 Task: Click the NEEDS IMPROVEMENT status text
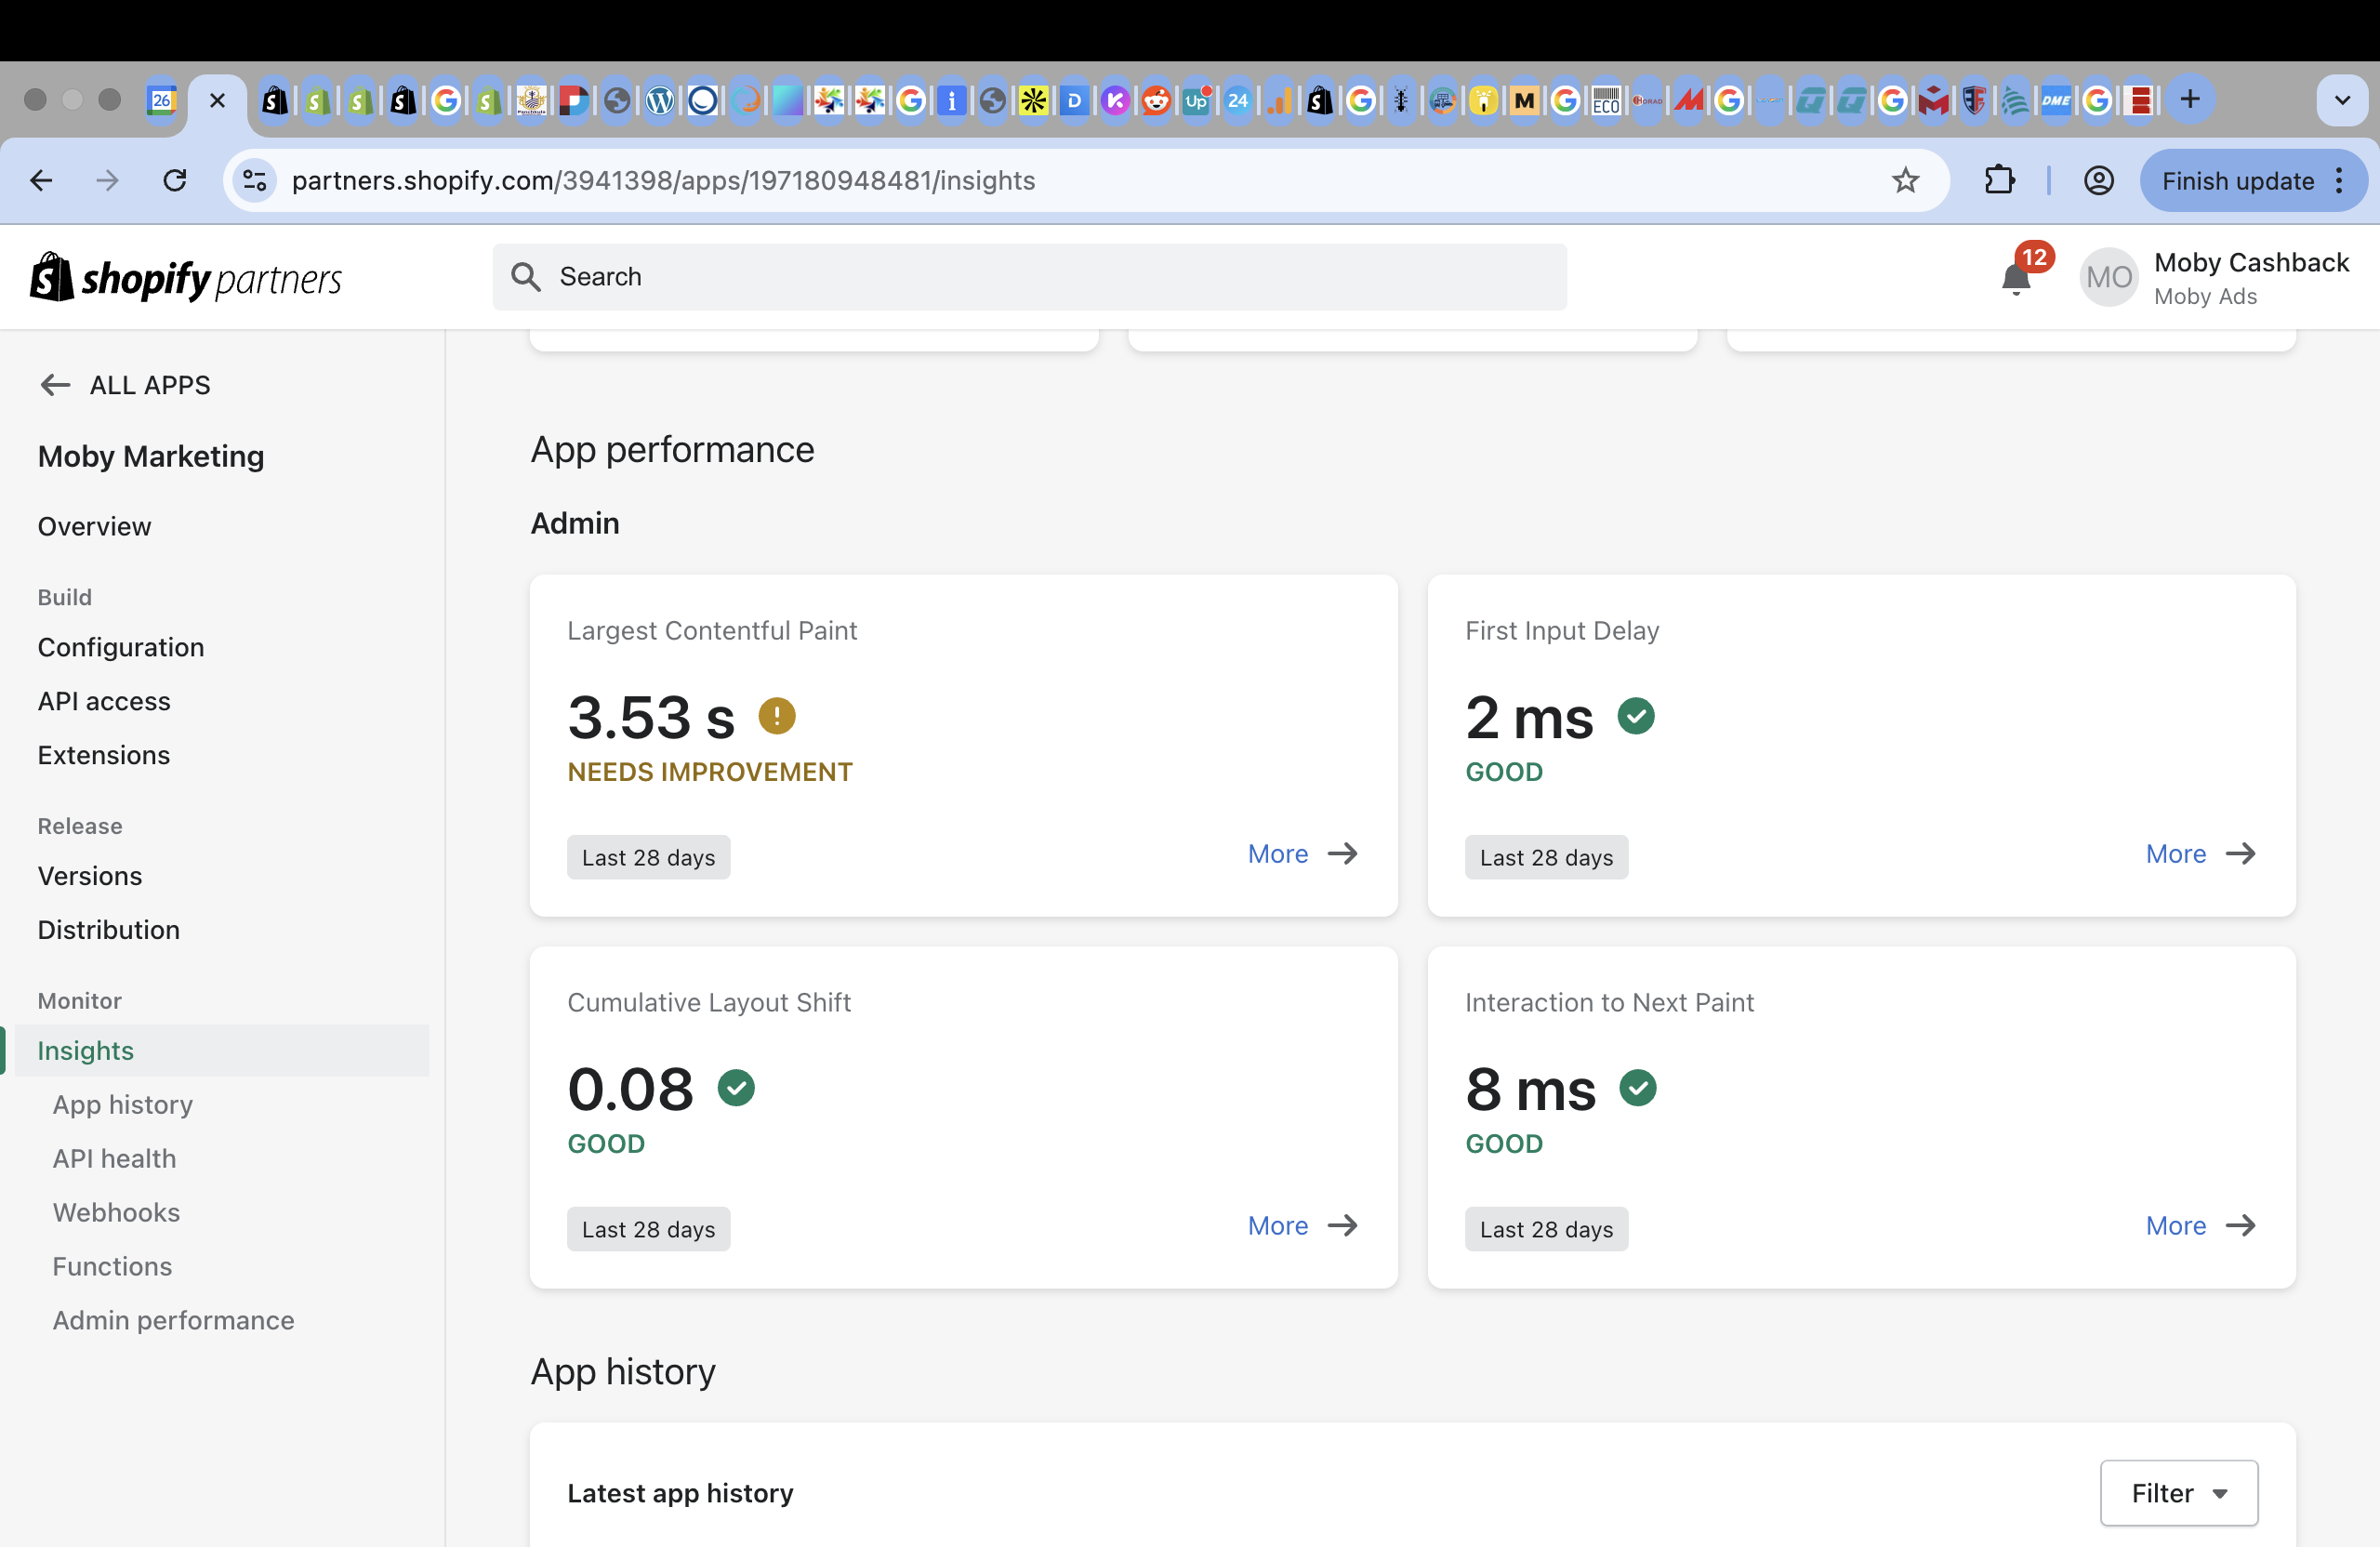[x=710, y=772]
